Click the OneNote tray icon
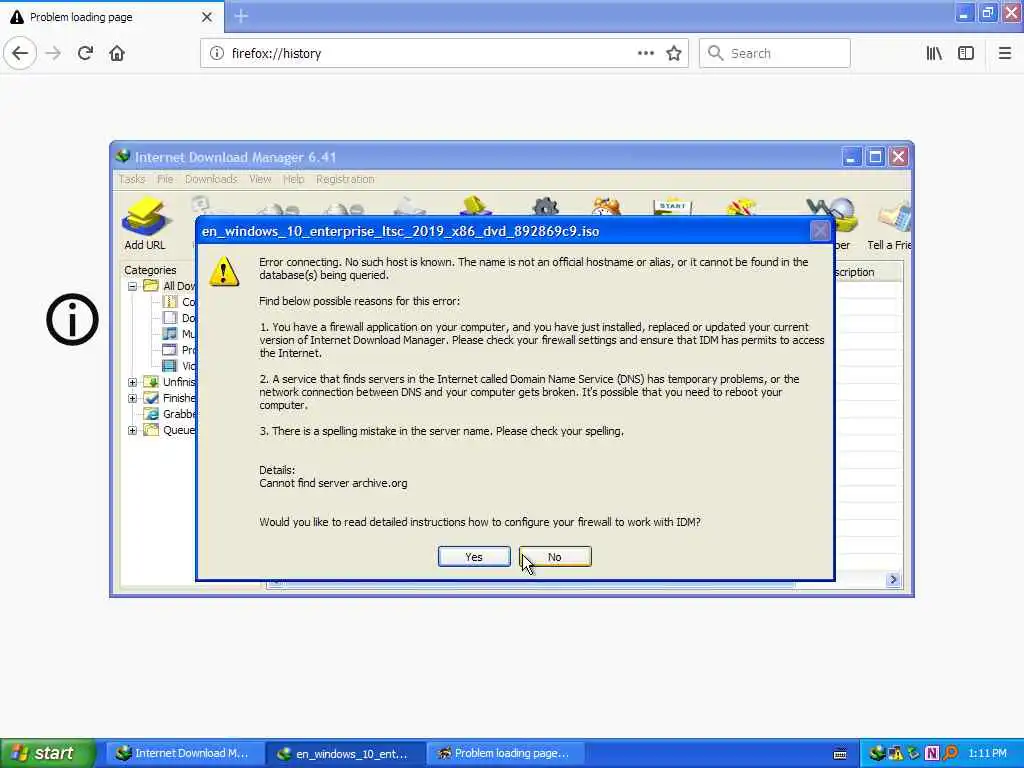1024x768 pixels. pos(932,753)
